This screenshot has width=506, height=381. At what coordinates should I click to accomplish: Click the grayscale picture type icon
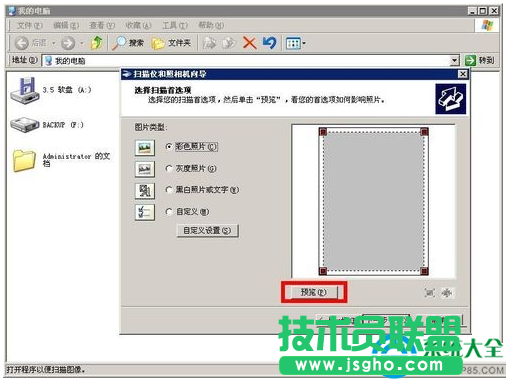pos(145,169)
